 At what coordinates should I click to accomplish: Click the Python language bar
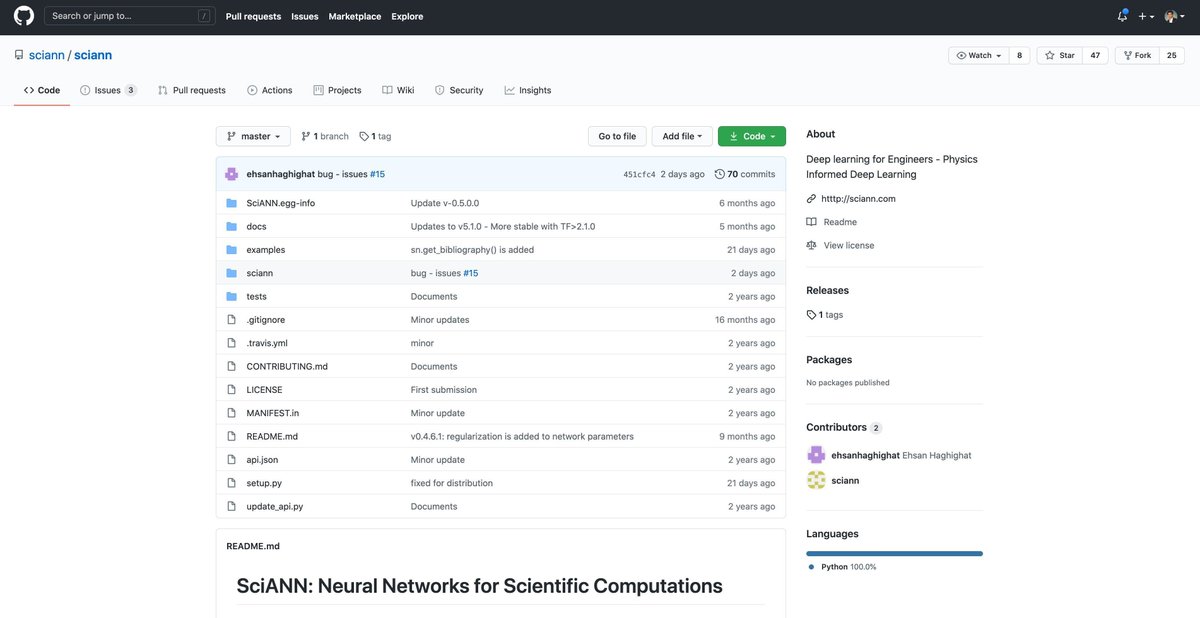[894, 553]
